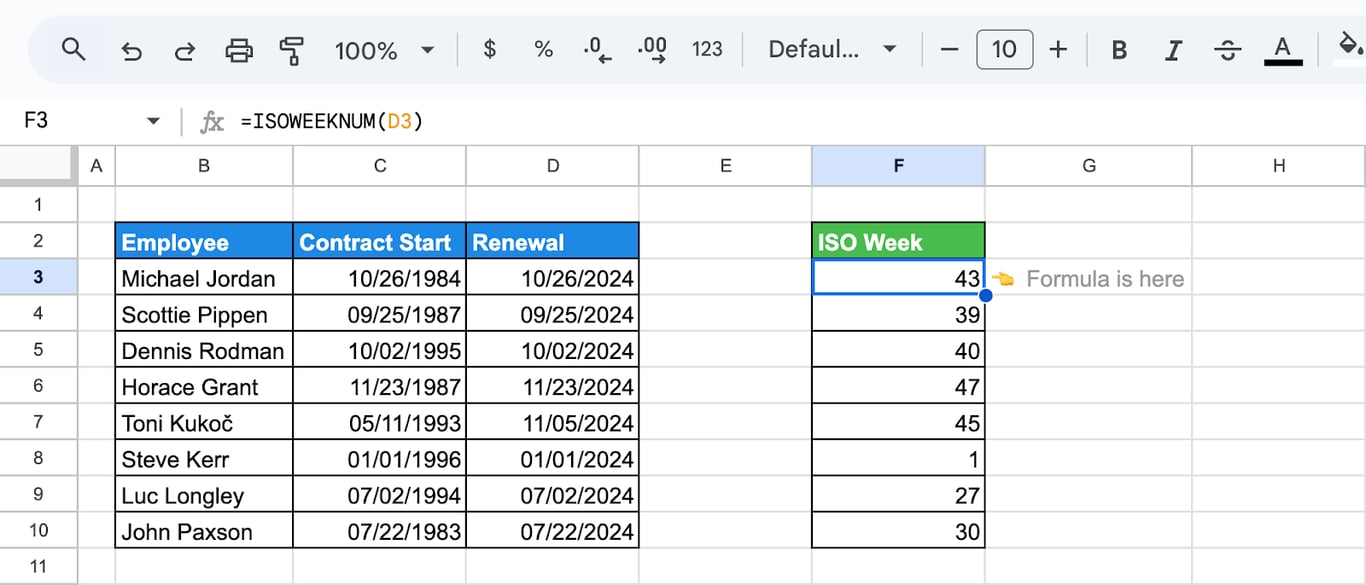Select the ISO week cell showing 47
This screenshot has width=1366, height=585.
tap(898, 386)
